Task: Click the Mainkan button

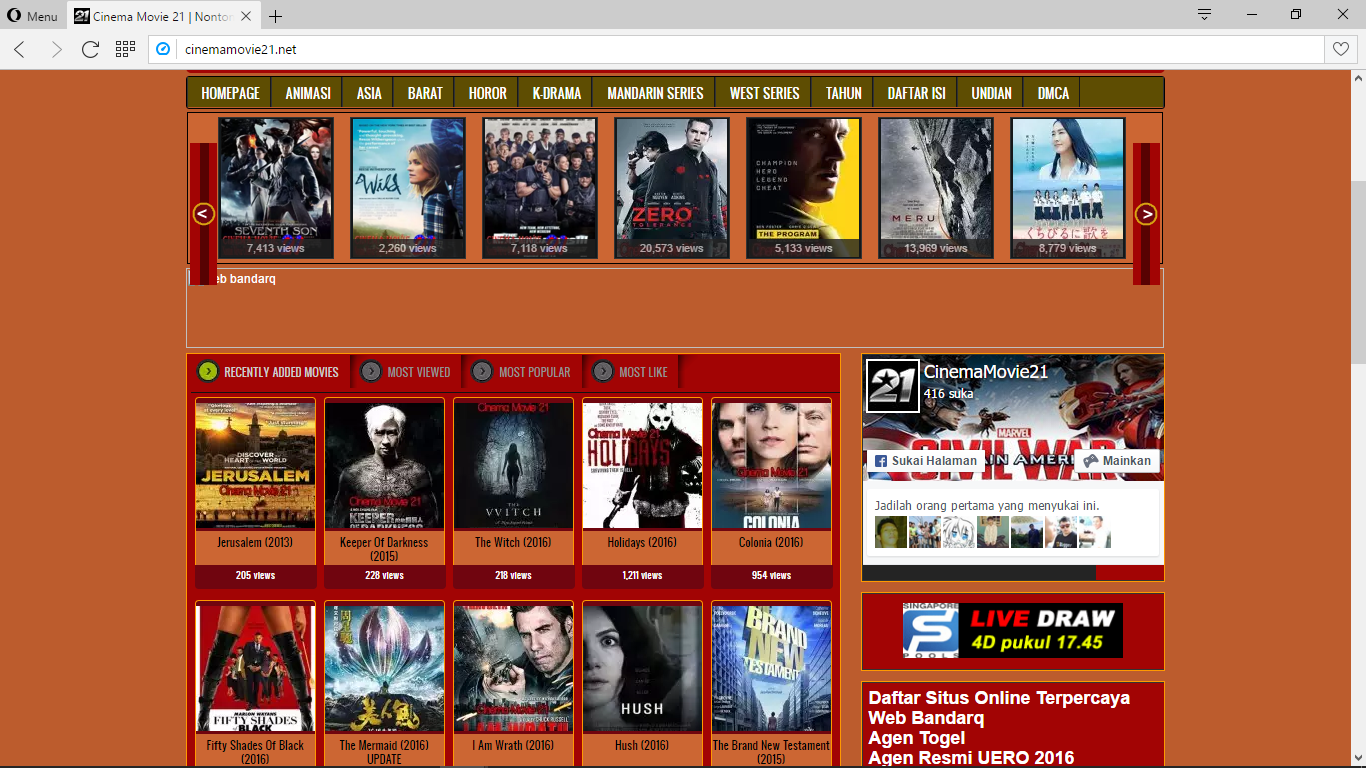Action: 1118,461
